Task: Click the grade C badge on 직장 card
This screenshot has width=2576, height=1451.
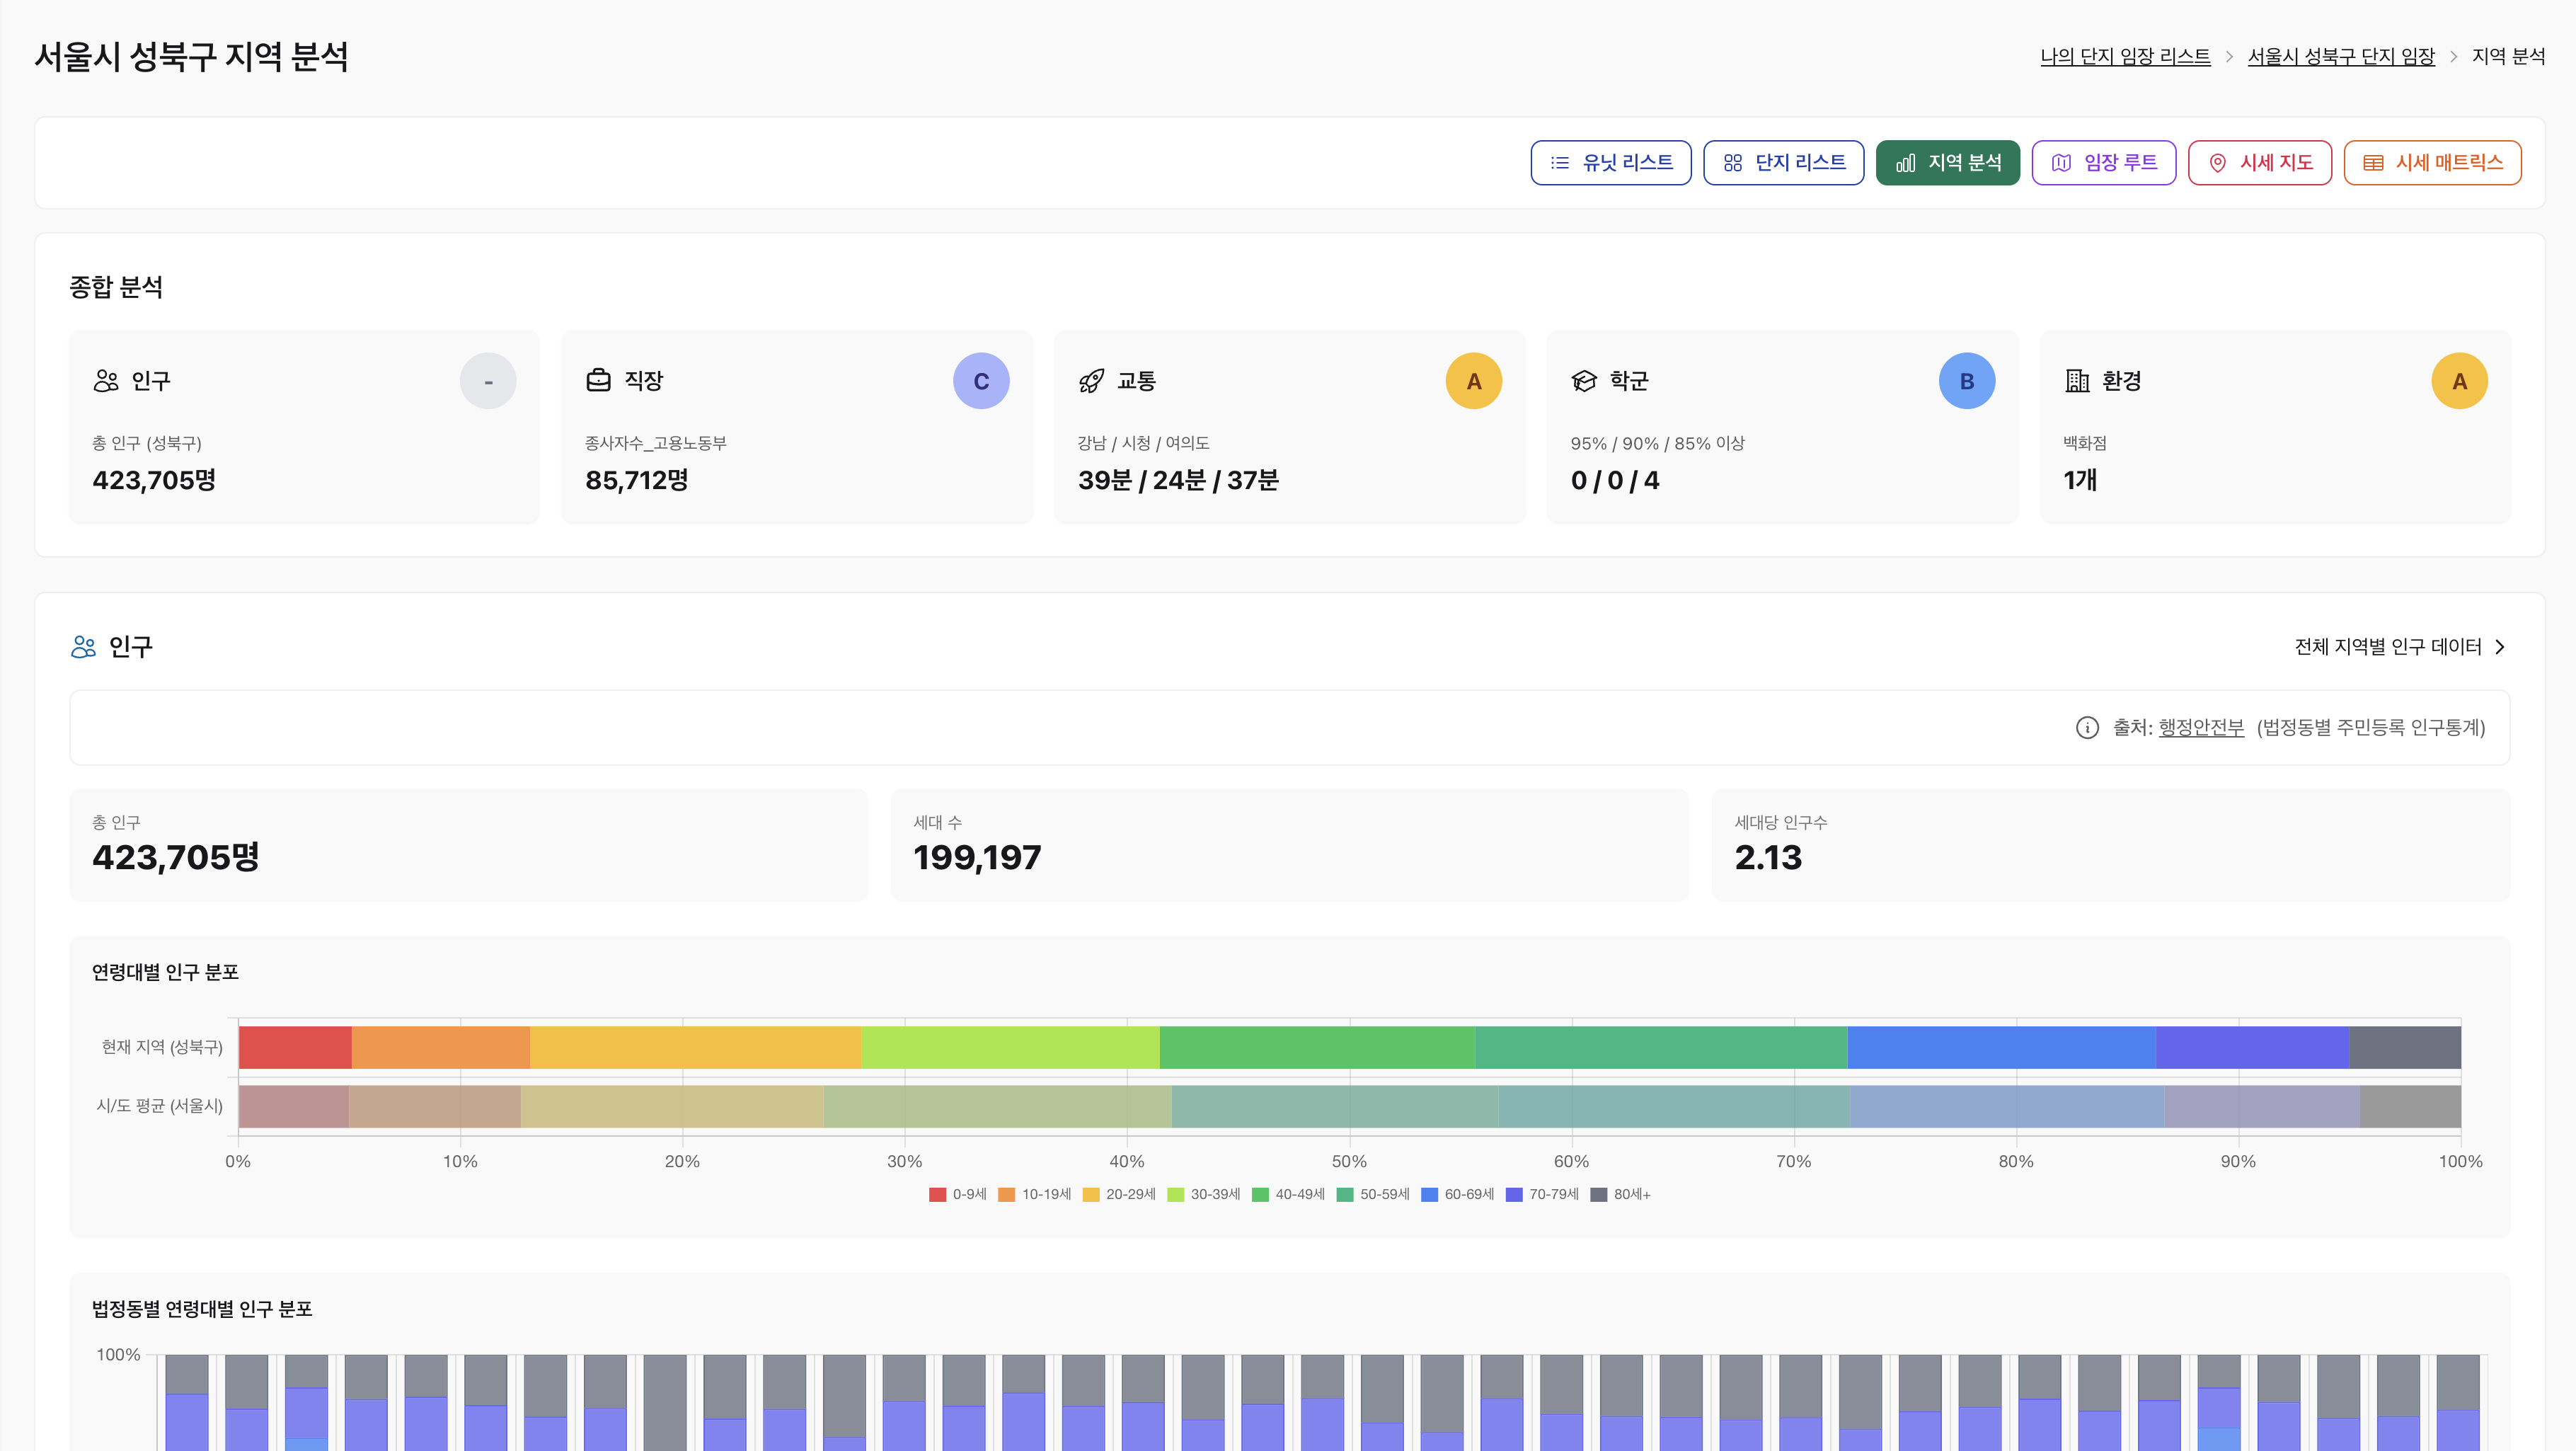Action: coord(980,381)
